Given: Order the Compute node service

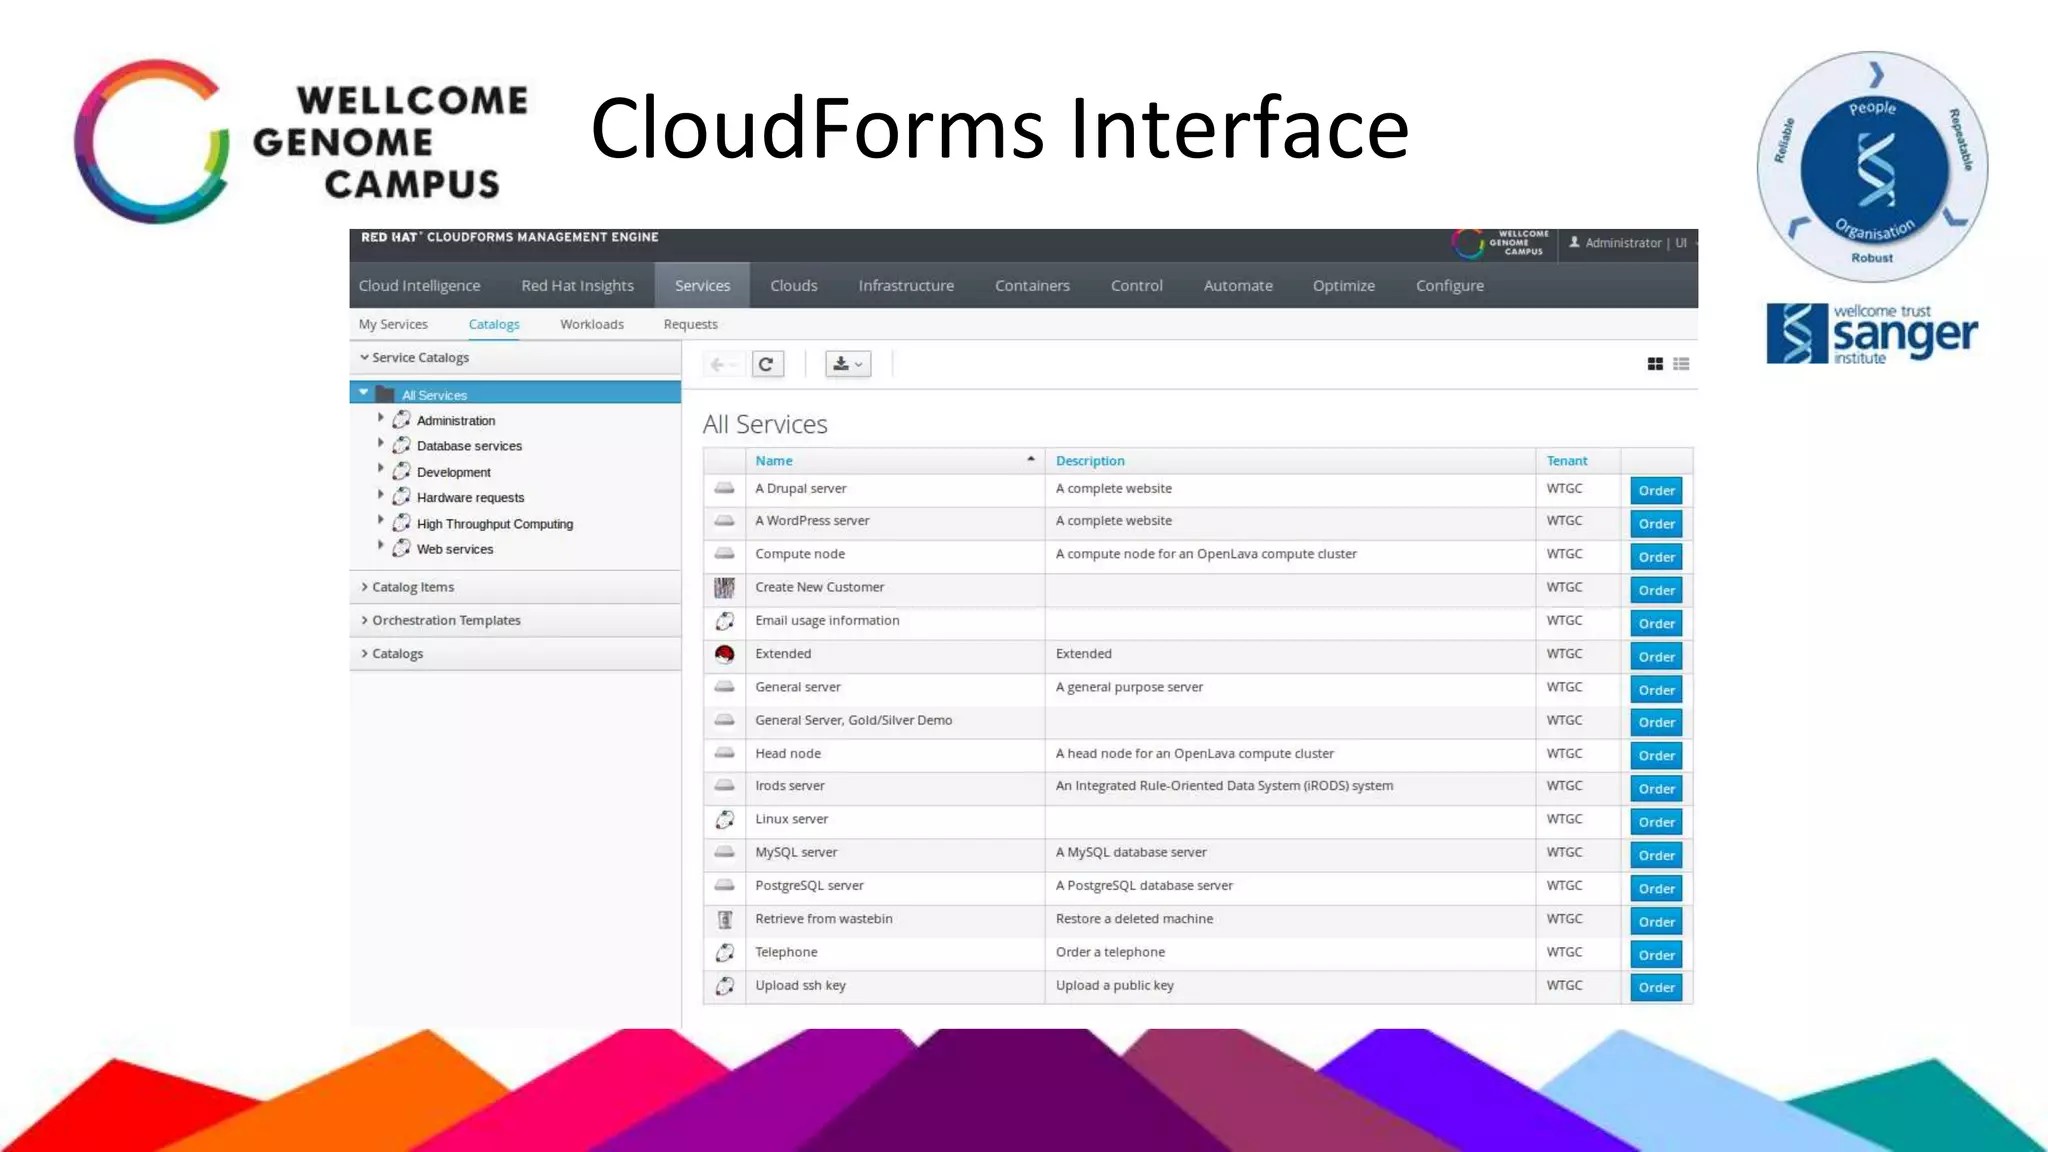Looking at the screenshot, I should (1656, 557).
